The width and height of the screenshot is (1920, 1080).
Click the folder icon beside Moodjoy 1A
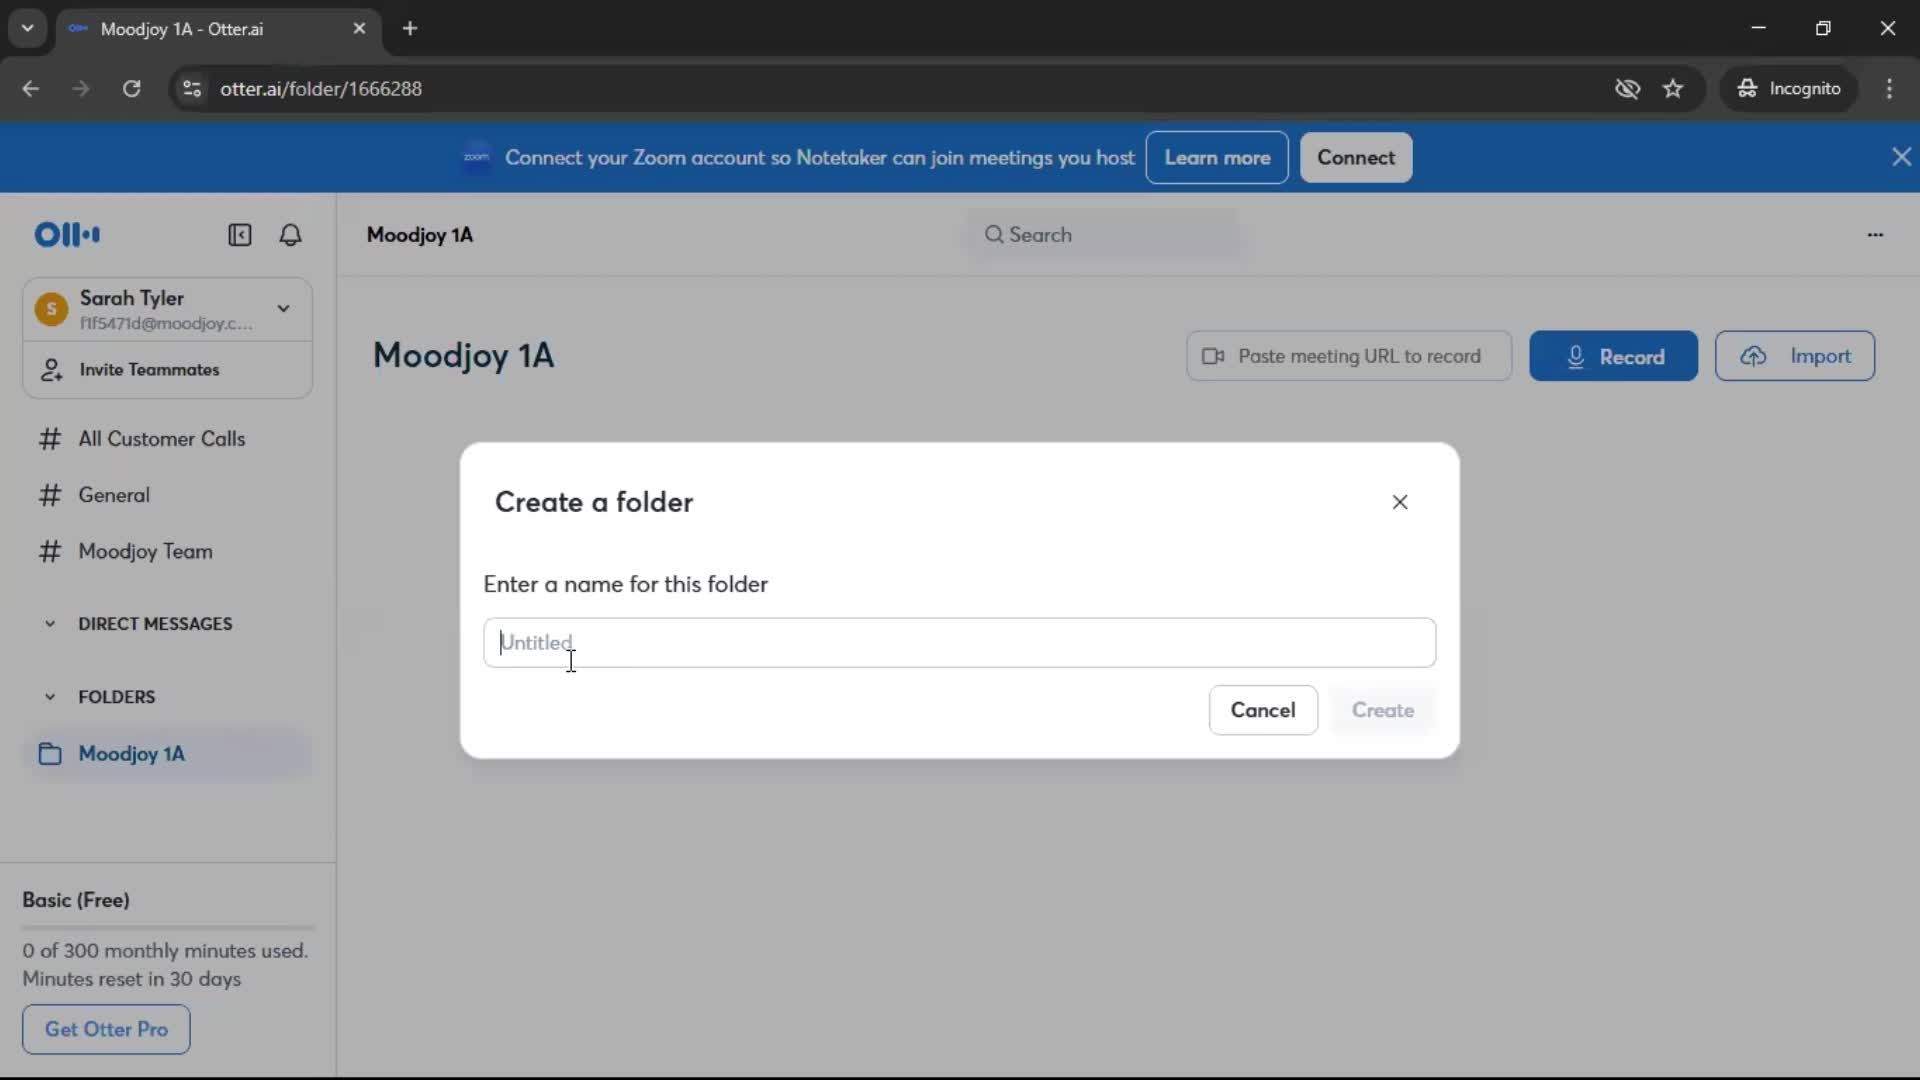[x=50, y=754]
